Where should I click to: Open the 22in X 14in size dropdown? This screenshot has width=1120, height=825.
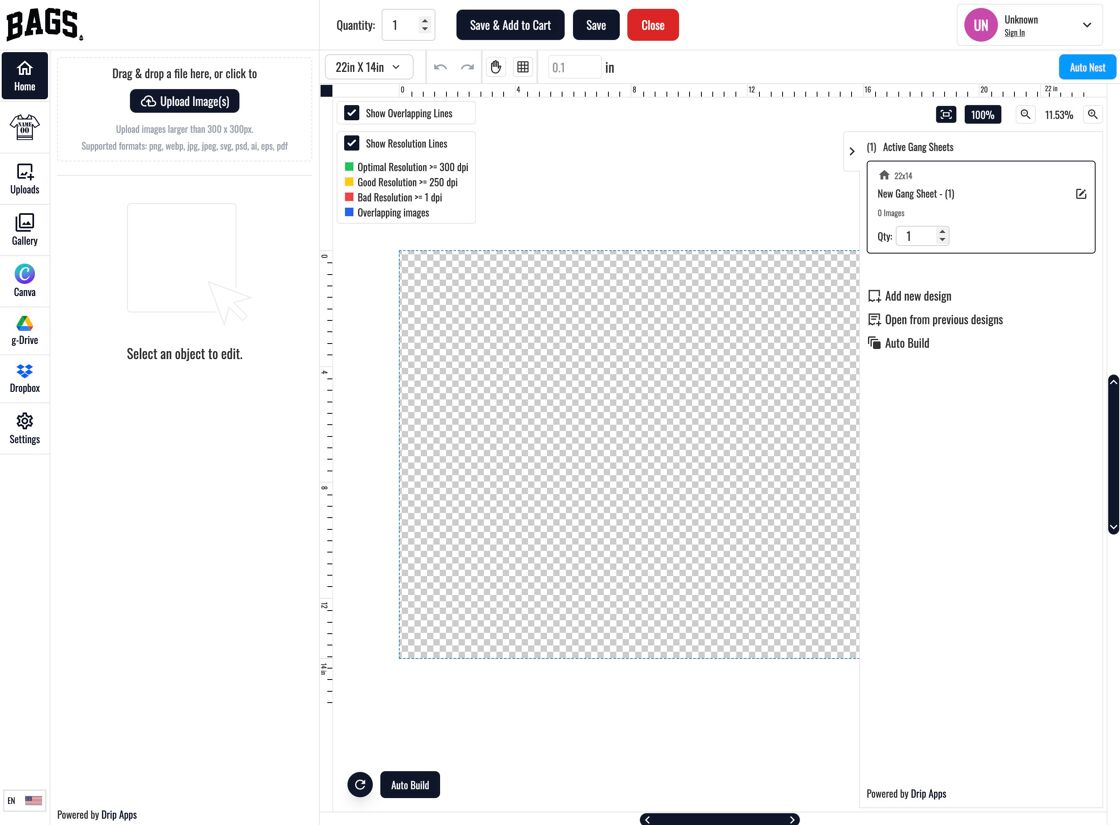(x=369, y=67)
